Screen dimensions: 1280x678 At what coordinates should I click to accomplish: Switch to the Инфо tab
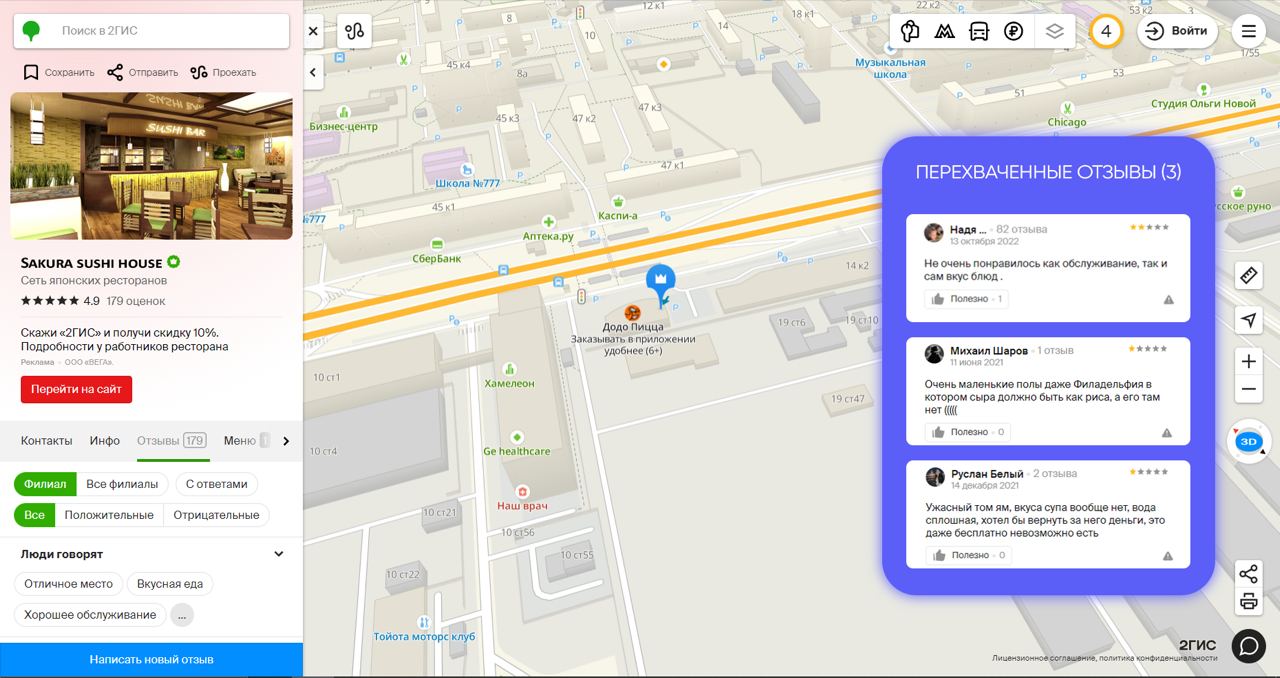[x=105, y=441]
